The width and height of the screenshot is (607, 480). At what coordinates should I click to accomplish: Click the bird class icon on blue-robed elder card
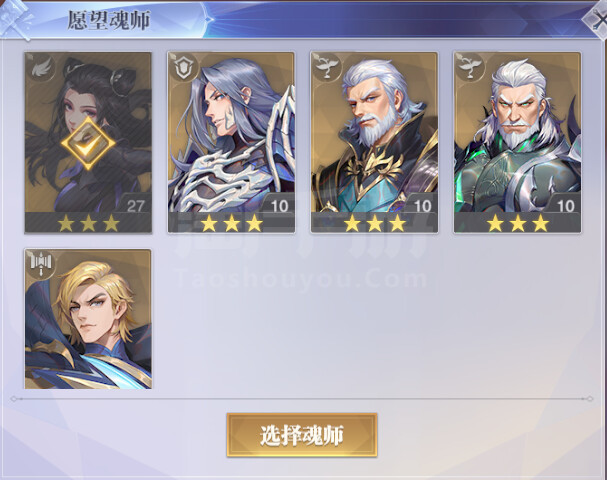326,67
